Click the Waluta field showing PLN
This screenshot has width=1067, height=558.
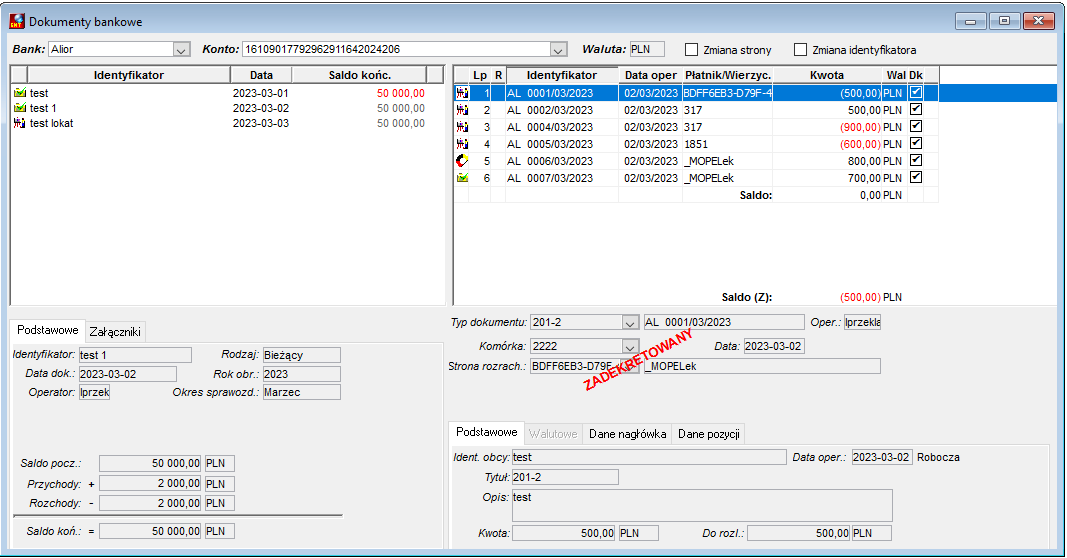[x=647, y=50]
